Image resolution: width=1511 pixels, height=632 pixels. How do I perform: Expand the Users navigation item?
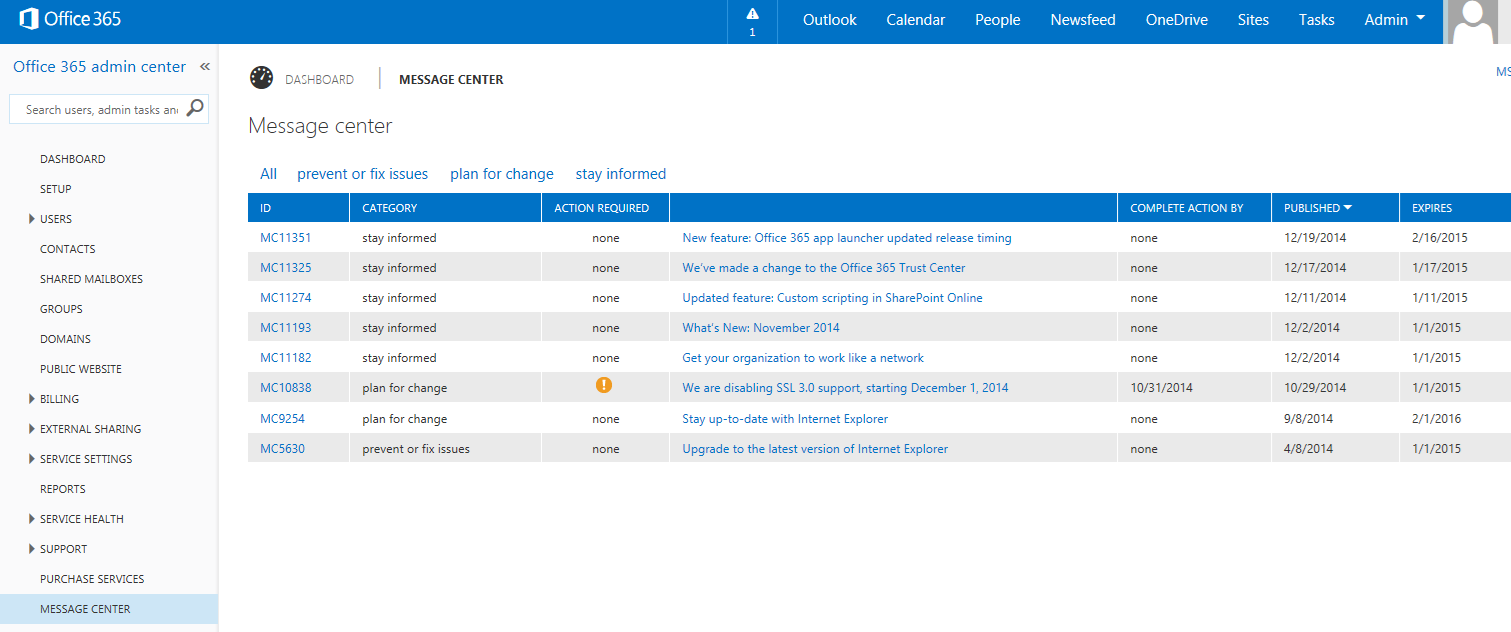[x=32, y=219]
